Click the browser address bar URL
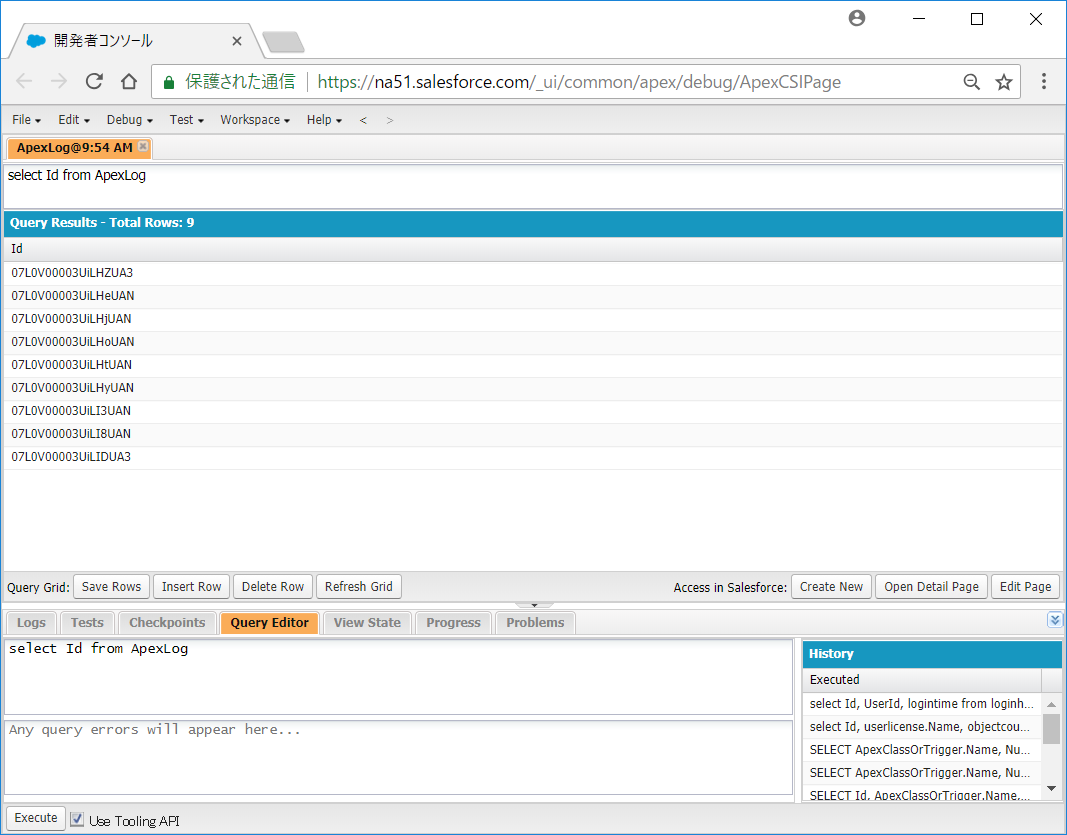The image size is (1067, 835). pos(579,82)
